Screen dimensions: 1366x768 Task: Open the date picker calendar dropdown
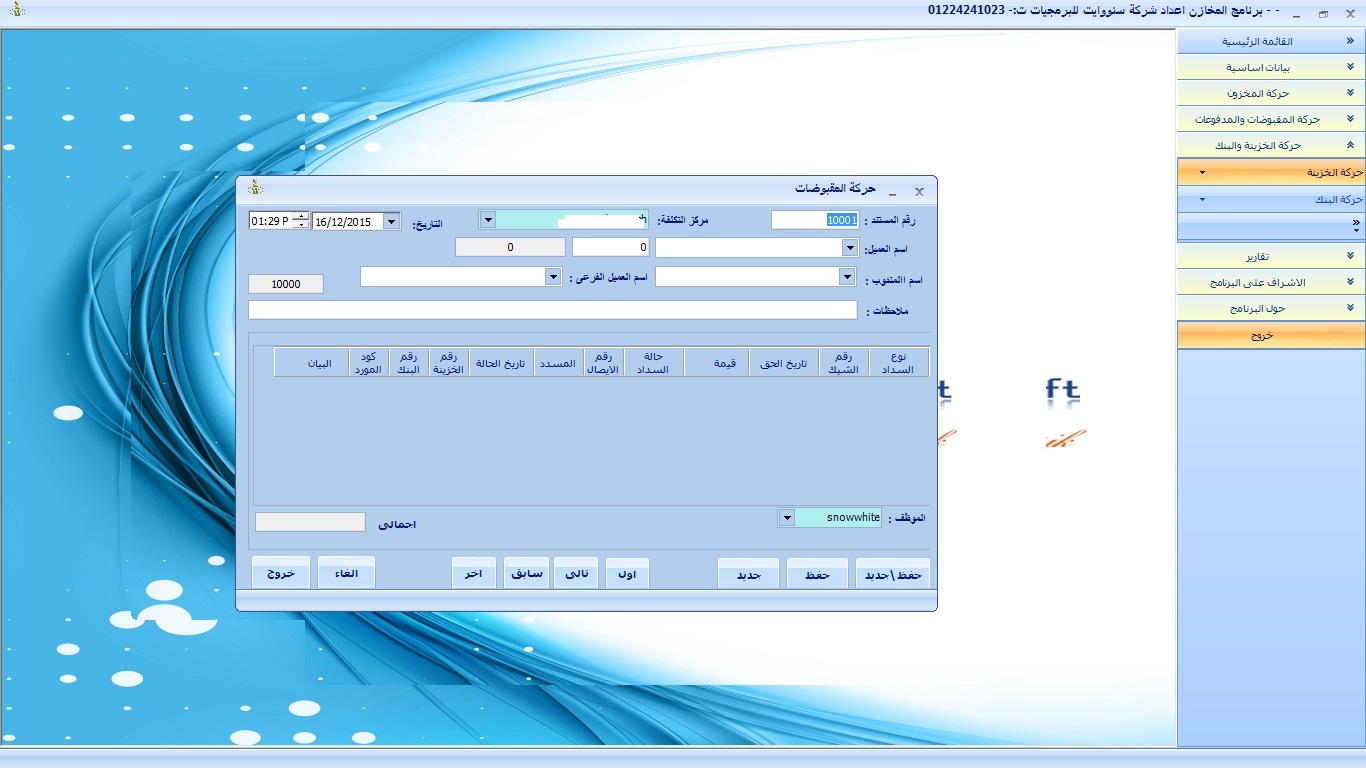coord(391,221)
